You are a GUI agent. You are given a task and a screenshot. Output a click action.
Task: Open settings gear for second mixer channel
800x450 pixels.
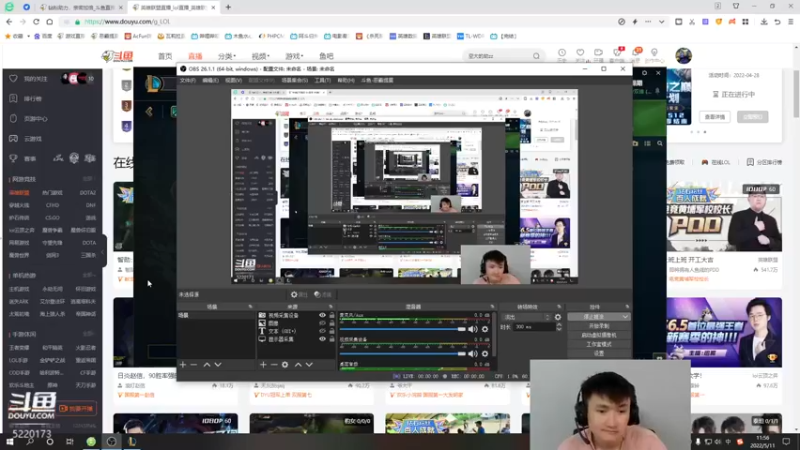pos(485,354)
